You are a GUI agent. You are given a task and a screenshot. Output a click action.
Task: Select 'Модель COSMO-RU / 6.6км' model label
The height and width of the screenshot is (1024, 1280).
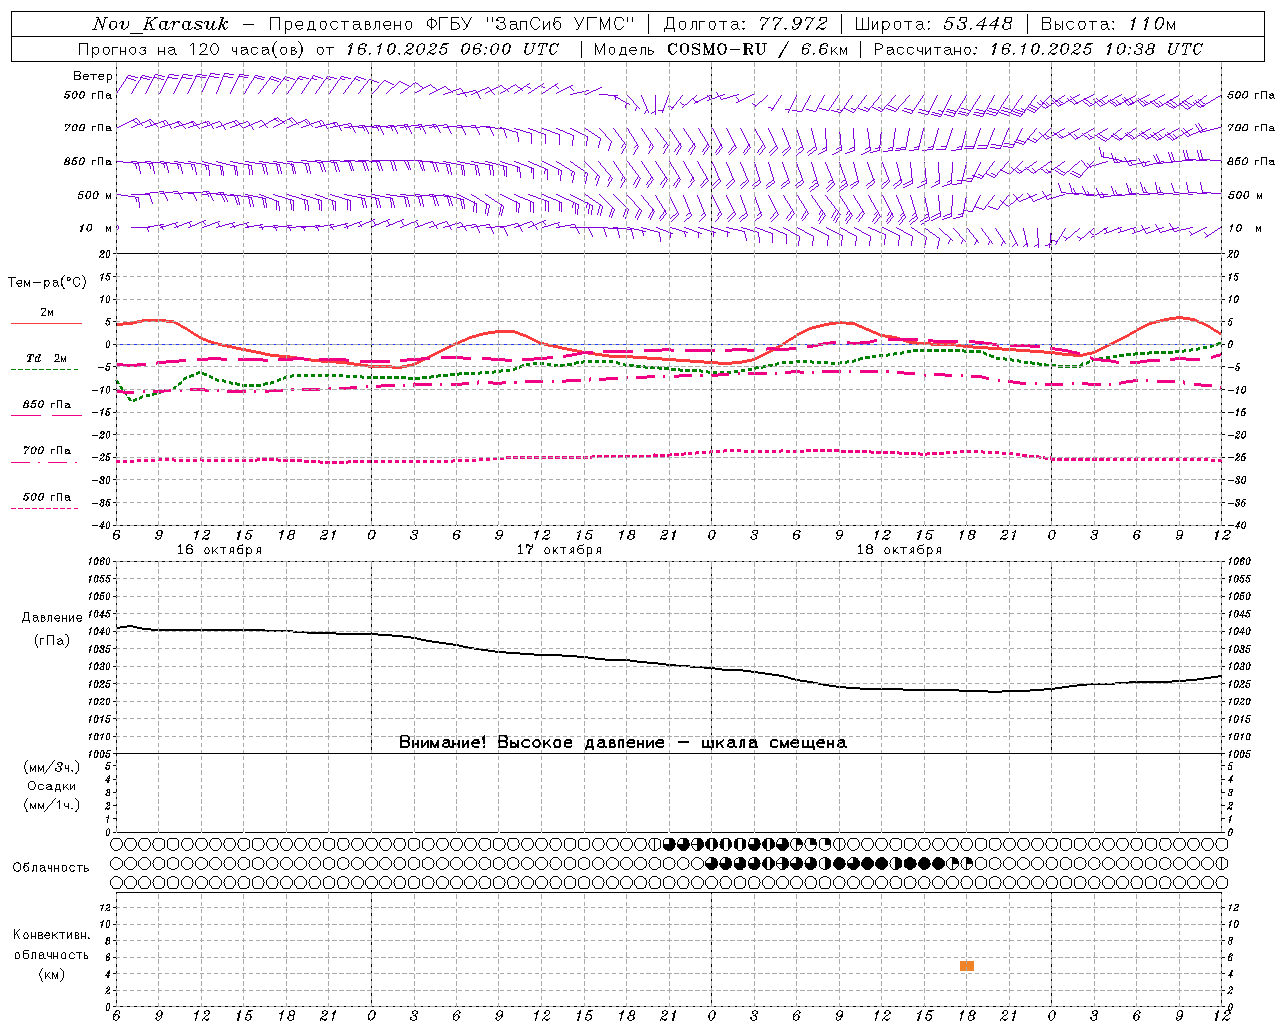721,49
